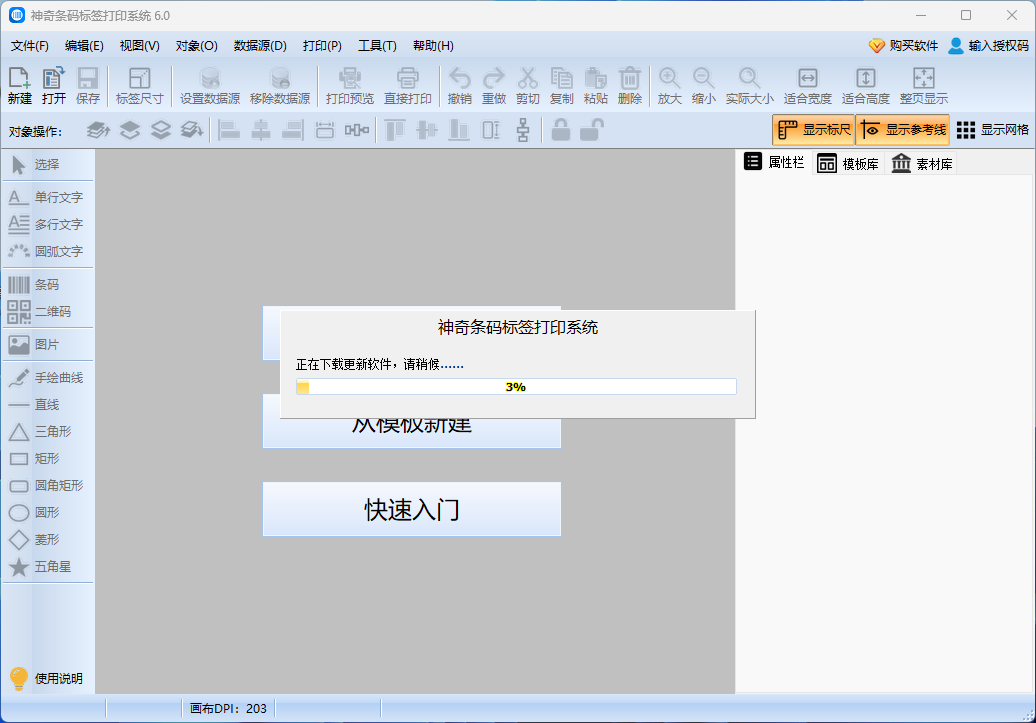
Task: Open 打印预览 print preview
Action: point(350,85)
